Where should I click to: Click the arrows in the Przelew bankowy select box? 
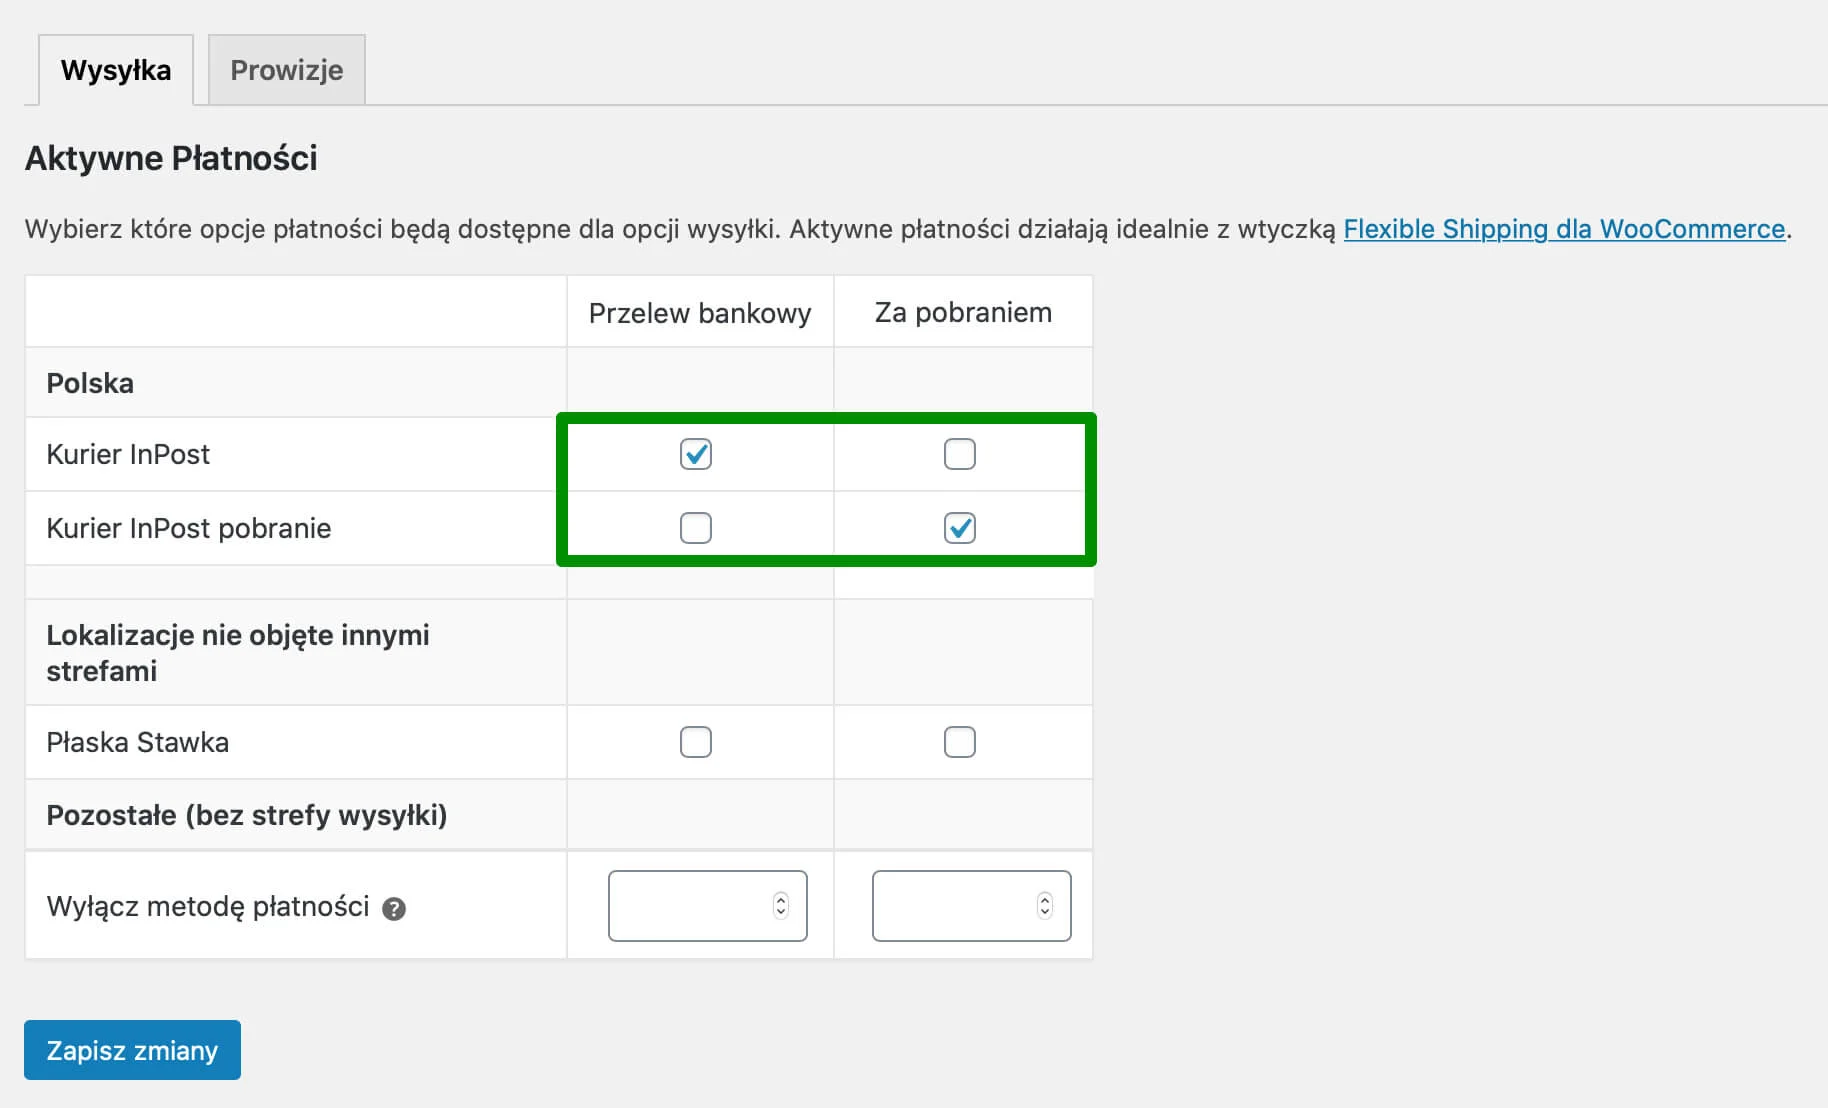tap(781, 906)
